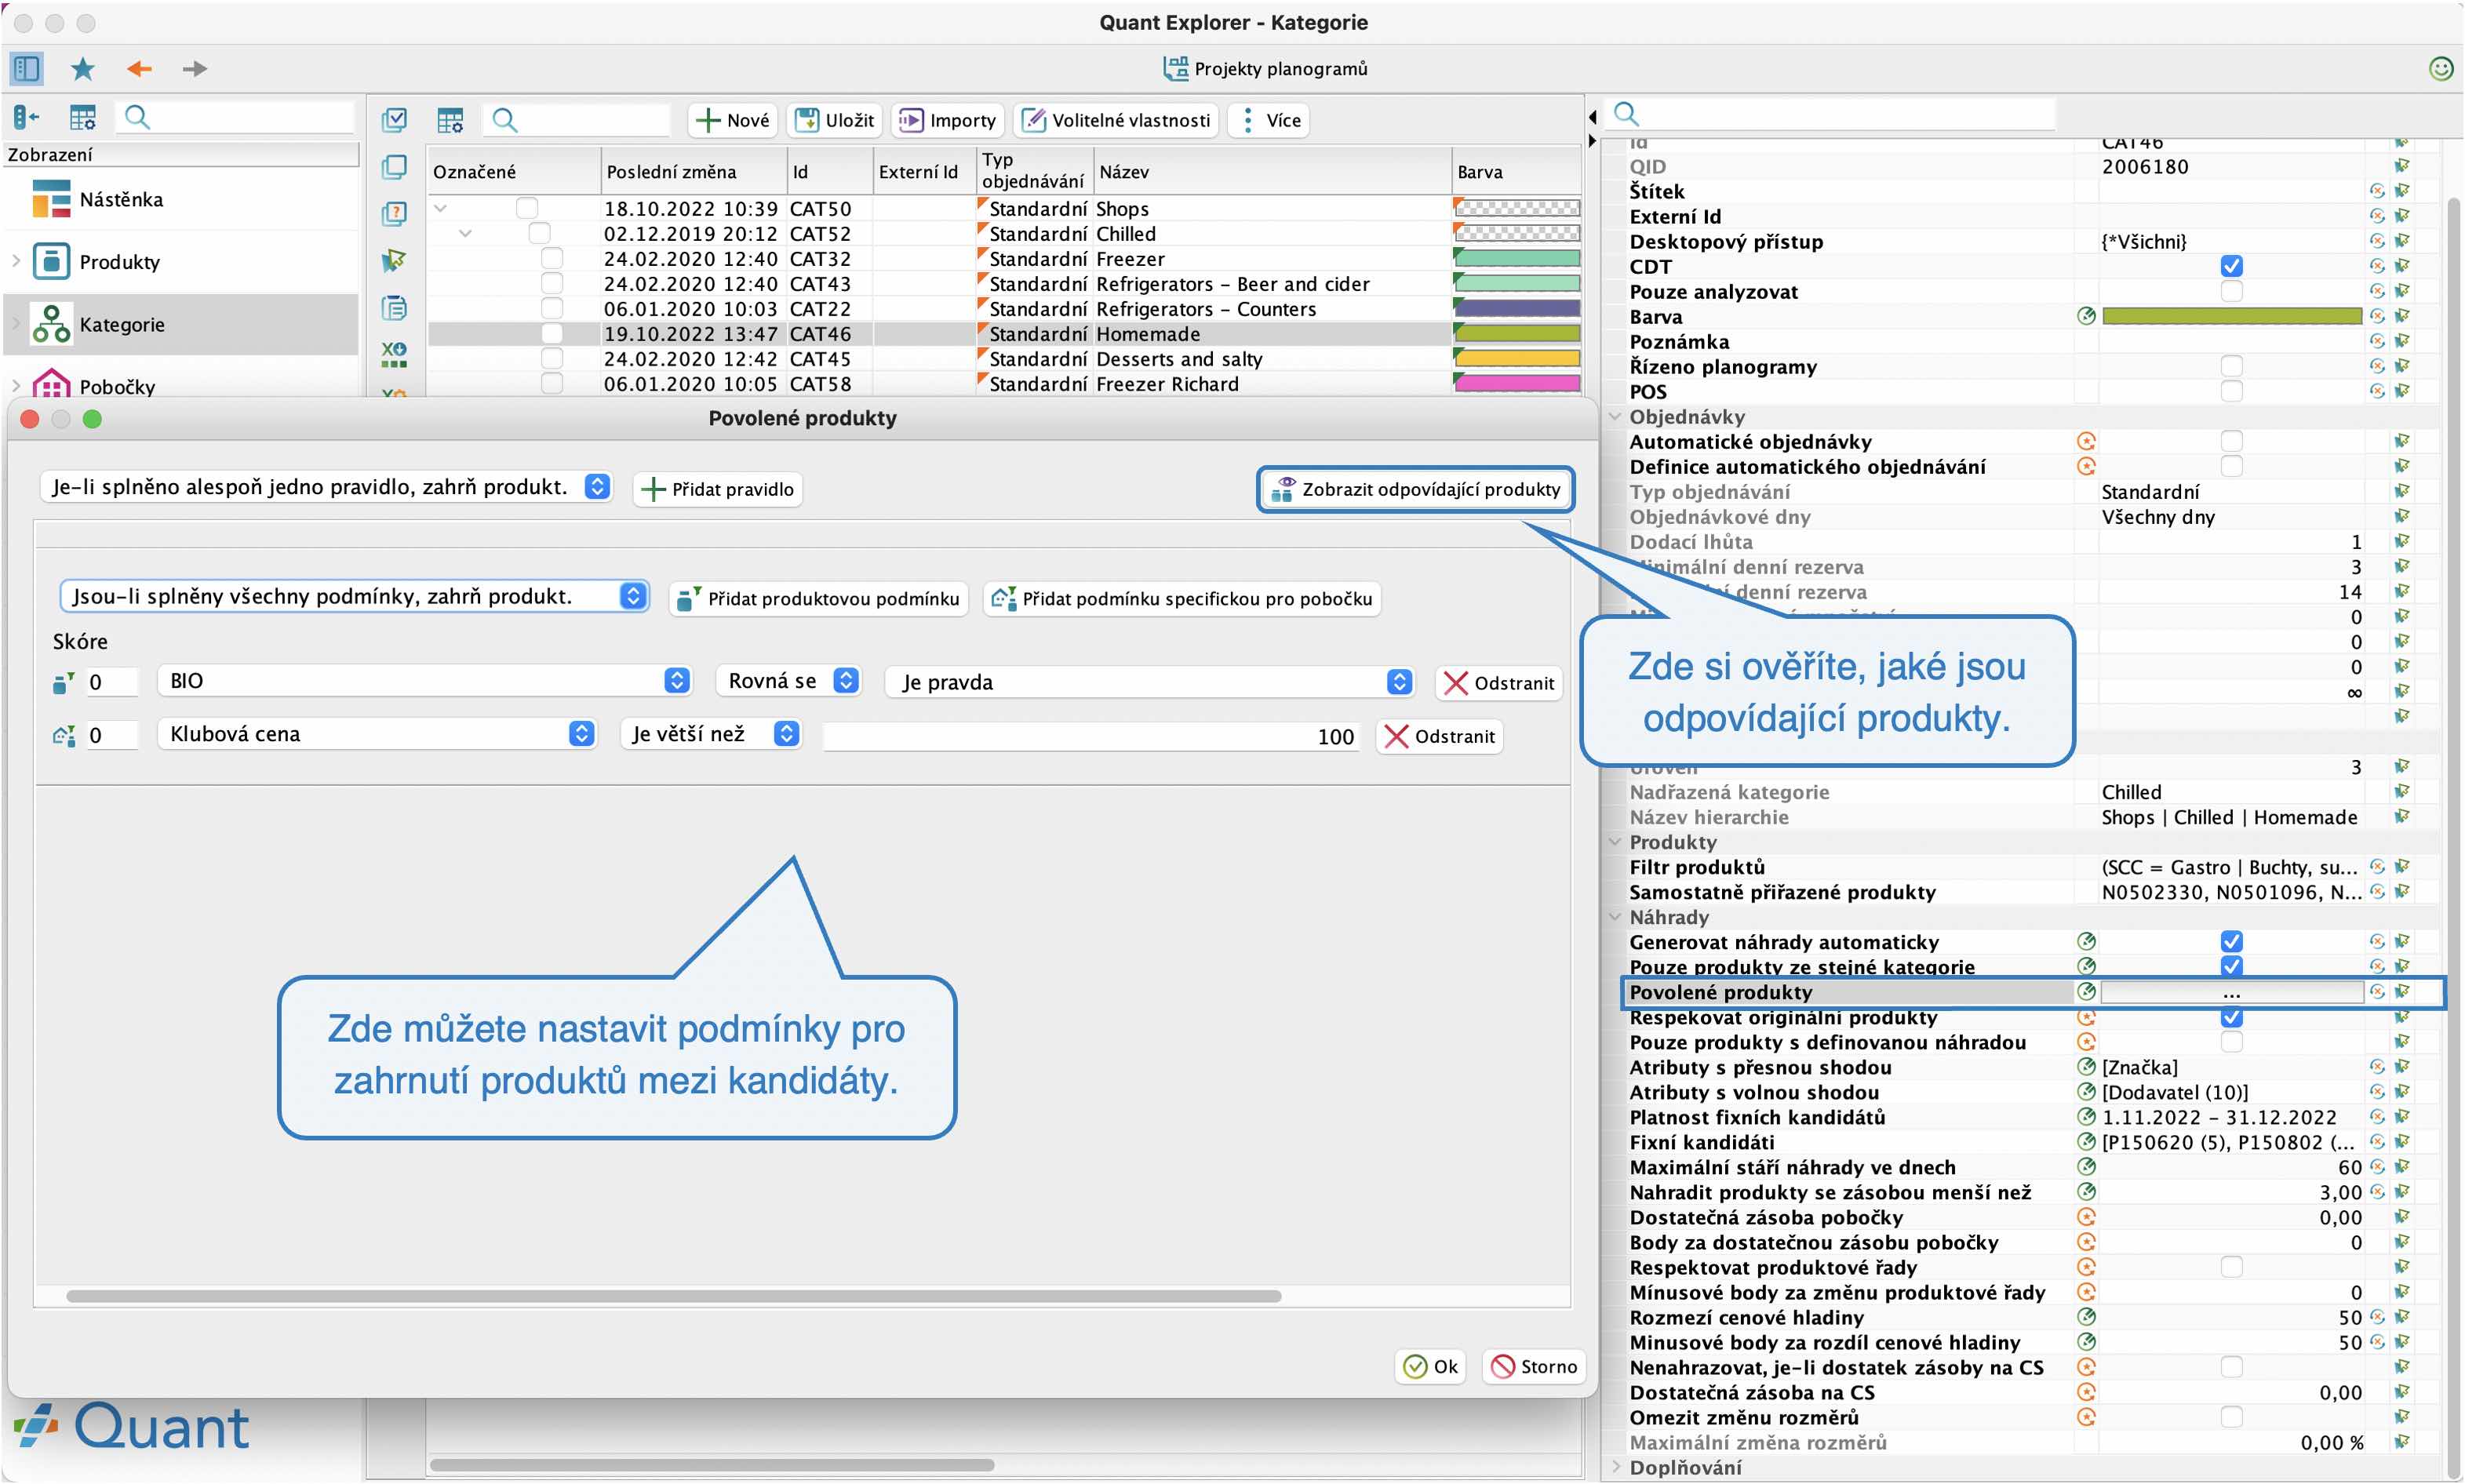Collapse the Chilled category row

point(465,233)
